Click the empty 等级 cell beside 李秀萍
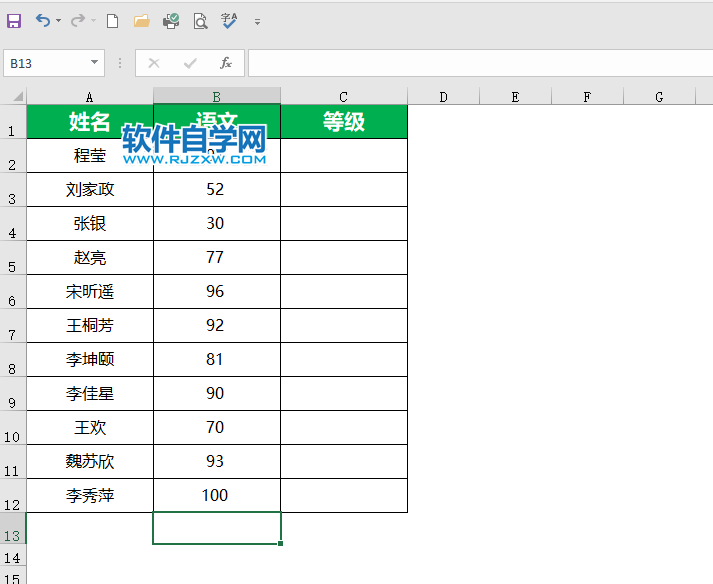This screenshot has height=584, width=713. pyautogui.click(x=344, y=495)
